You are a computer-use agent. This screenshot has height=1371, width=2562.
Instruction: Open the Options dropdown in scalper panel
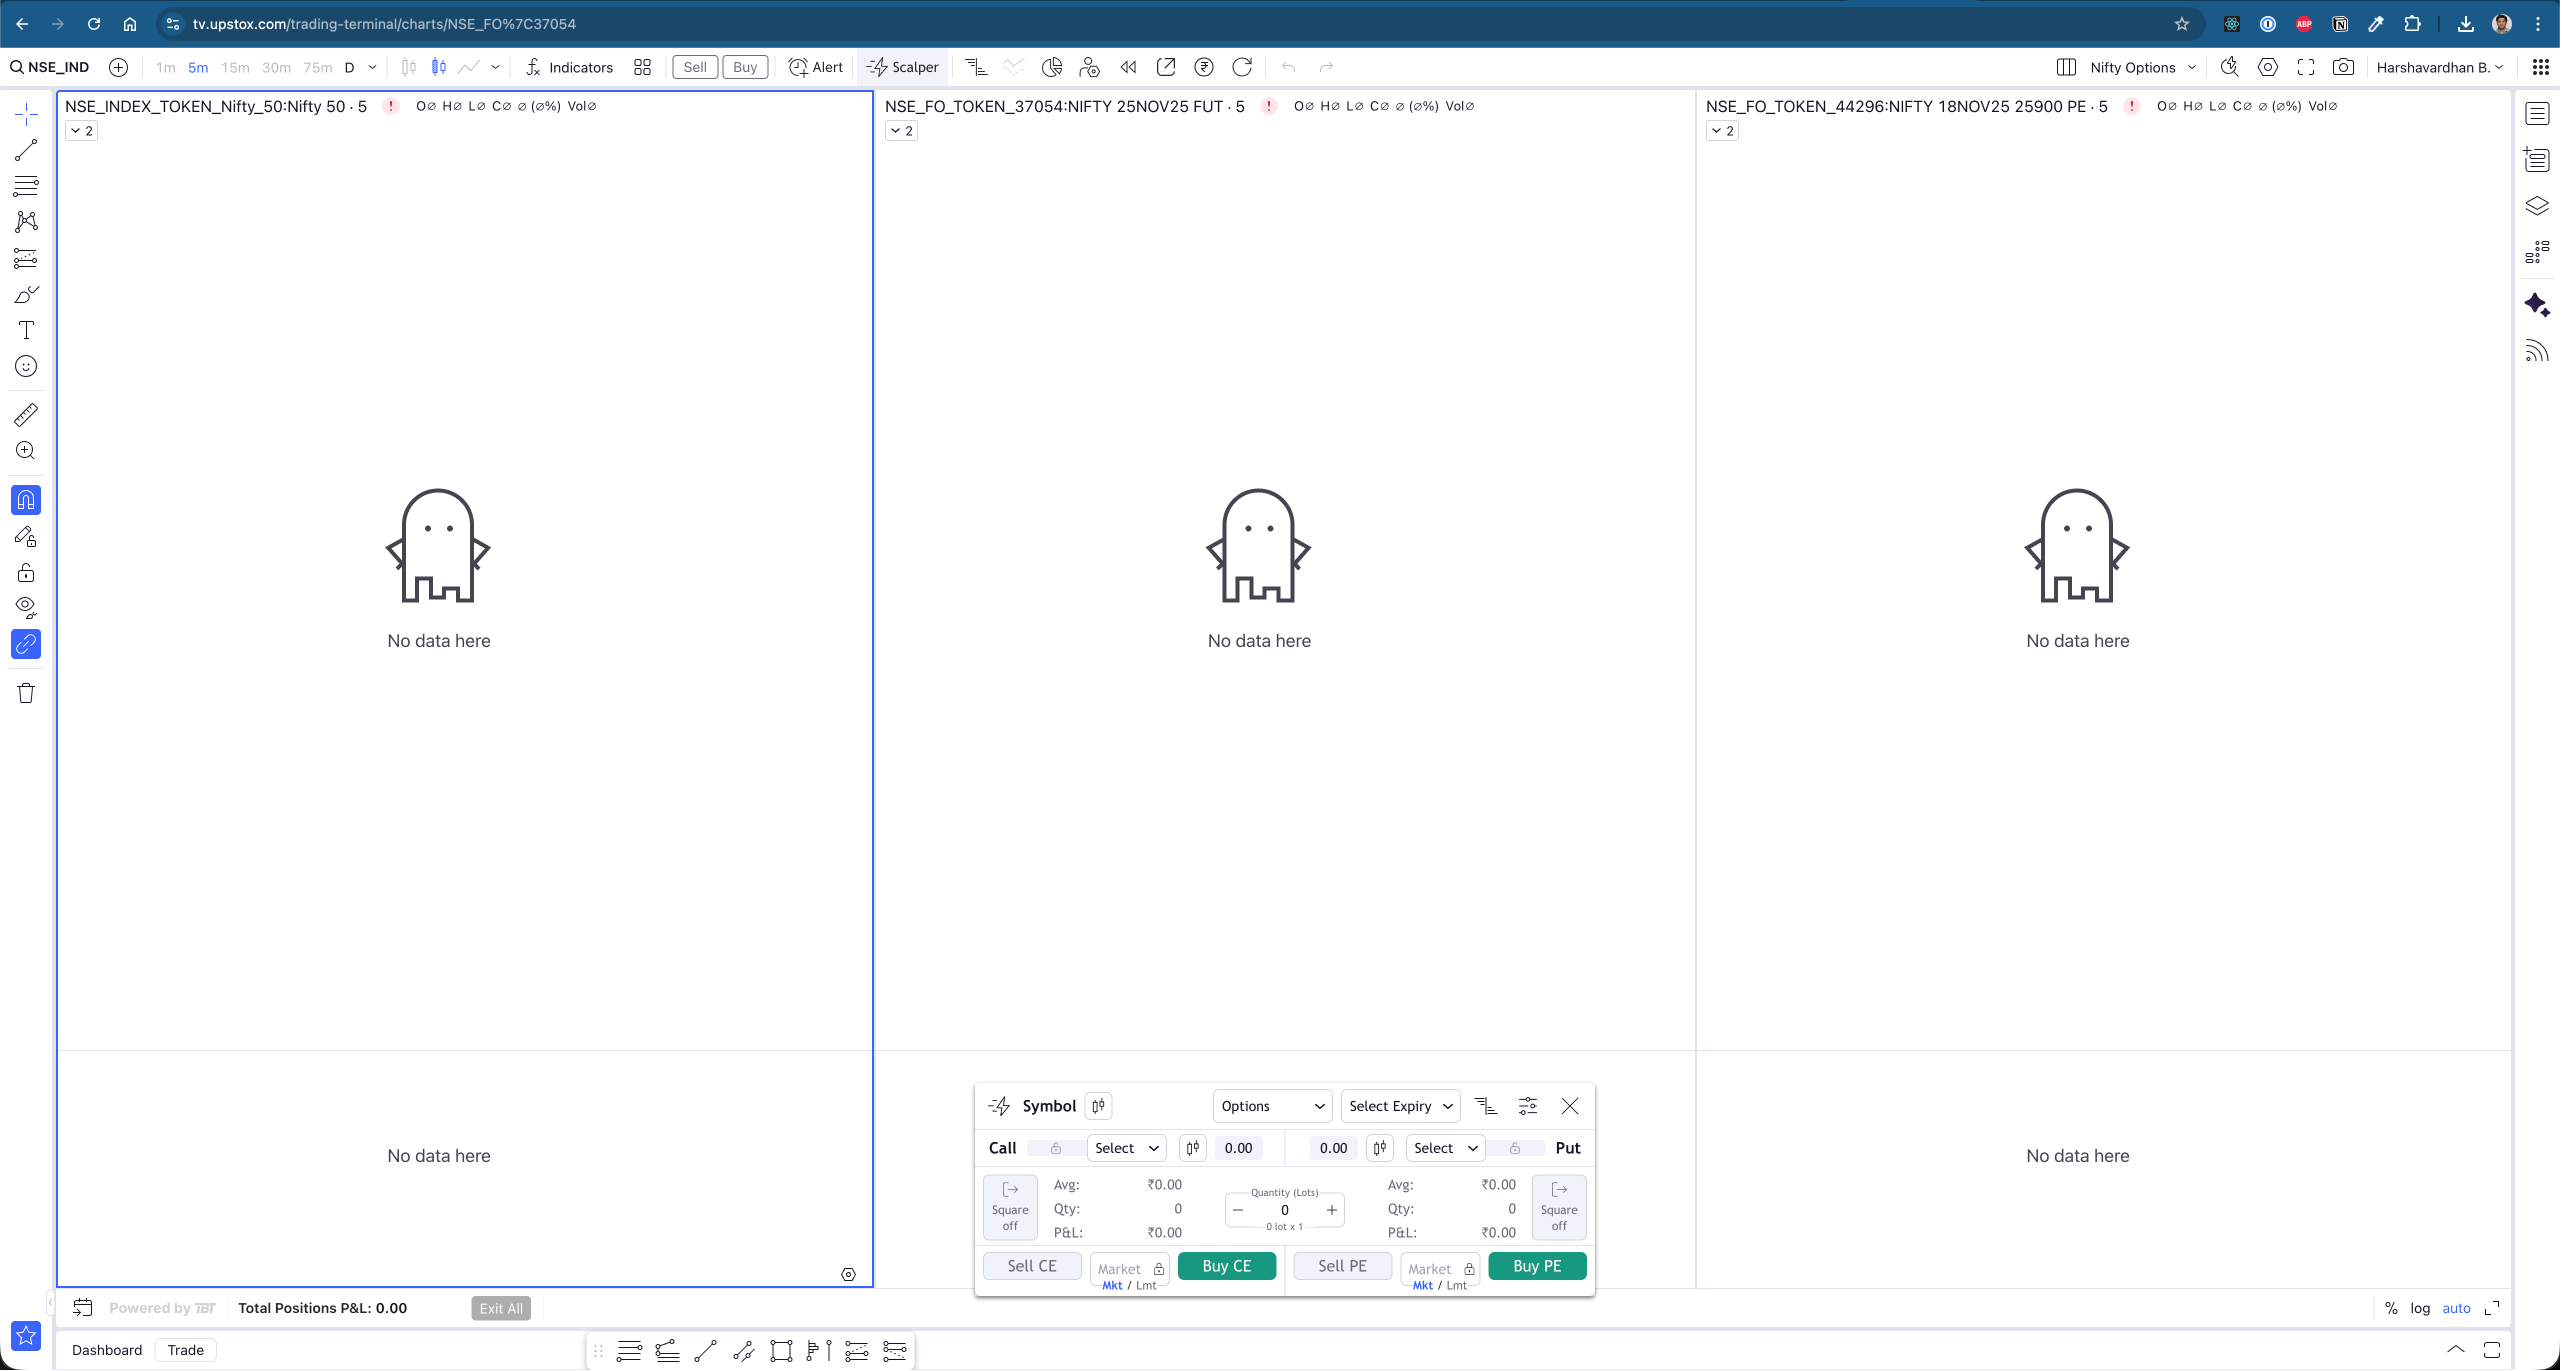(x=1272, y=1106)
